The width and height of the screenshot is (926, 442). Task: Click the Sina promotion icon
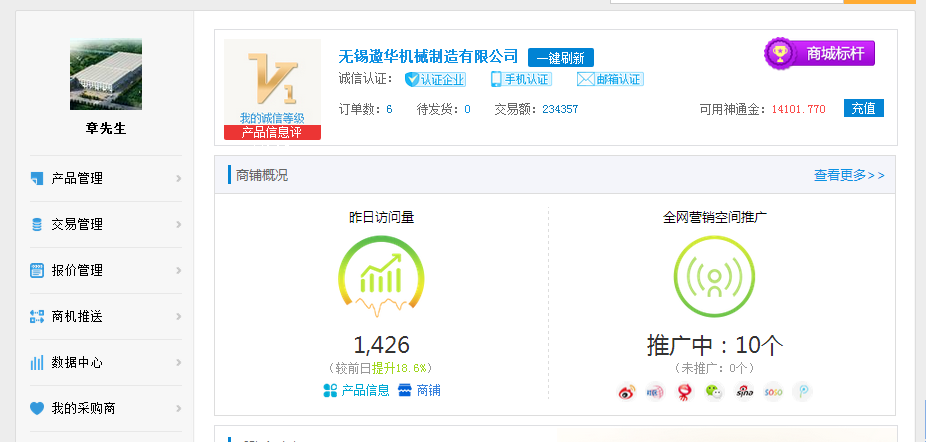744,391
